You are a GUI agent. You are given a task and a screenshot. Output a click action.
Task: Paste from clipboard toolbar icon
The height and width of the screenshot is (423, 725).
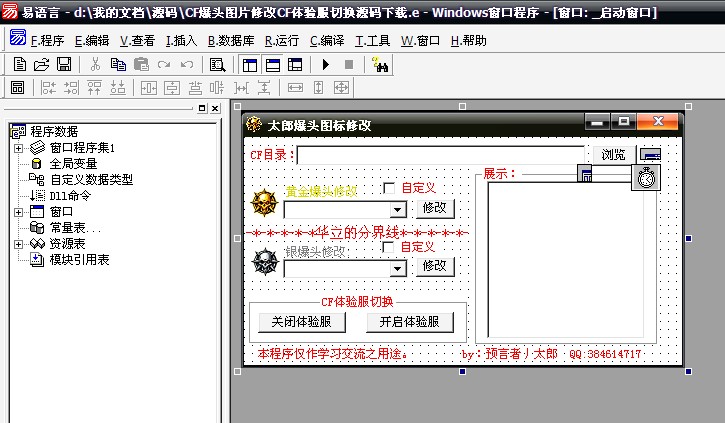pos(141,64)
